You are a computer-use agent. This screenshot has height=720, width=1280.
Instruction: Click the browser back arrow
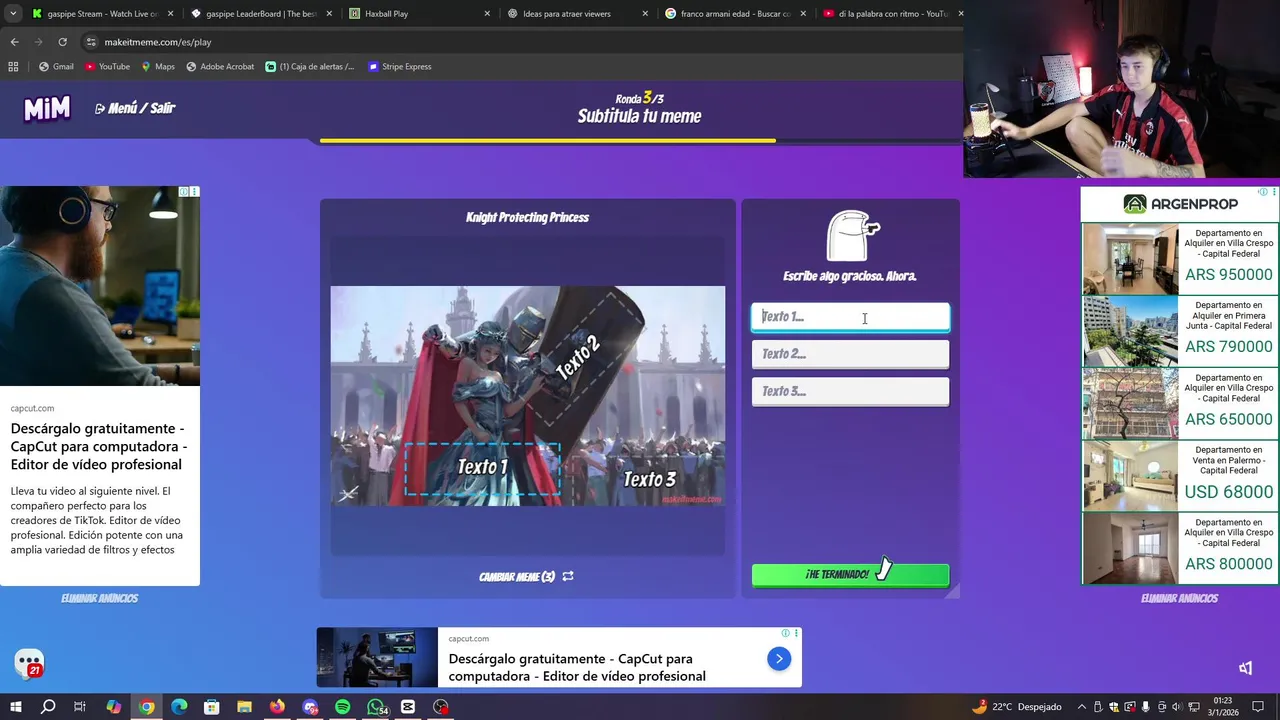tap(14, 42)
